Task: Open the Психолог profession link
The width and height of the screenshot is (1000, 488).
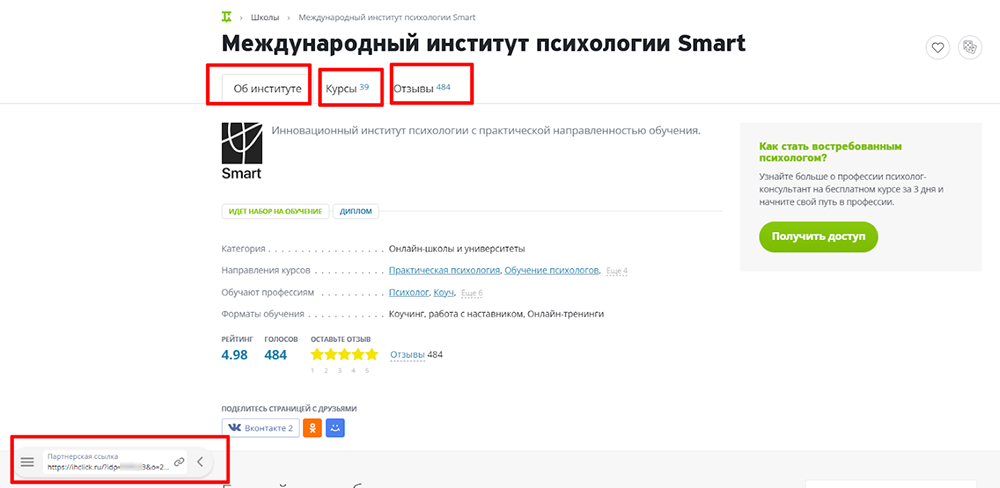Action: [409, 293]
